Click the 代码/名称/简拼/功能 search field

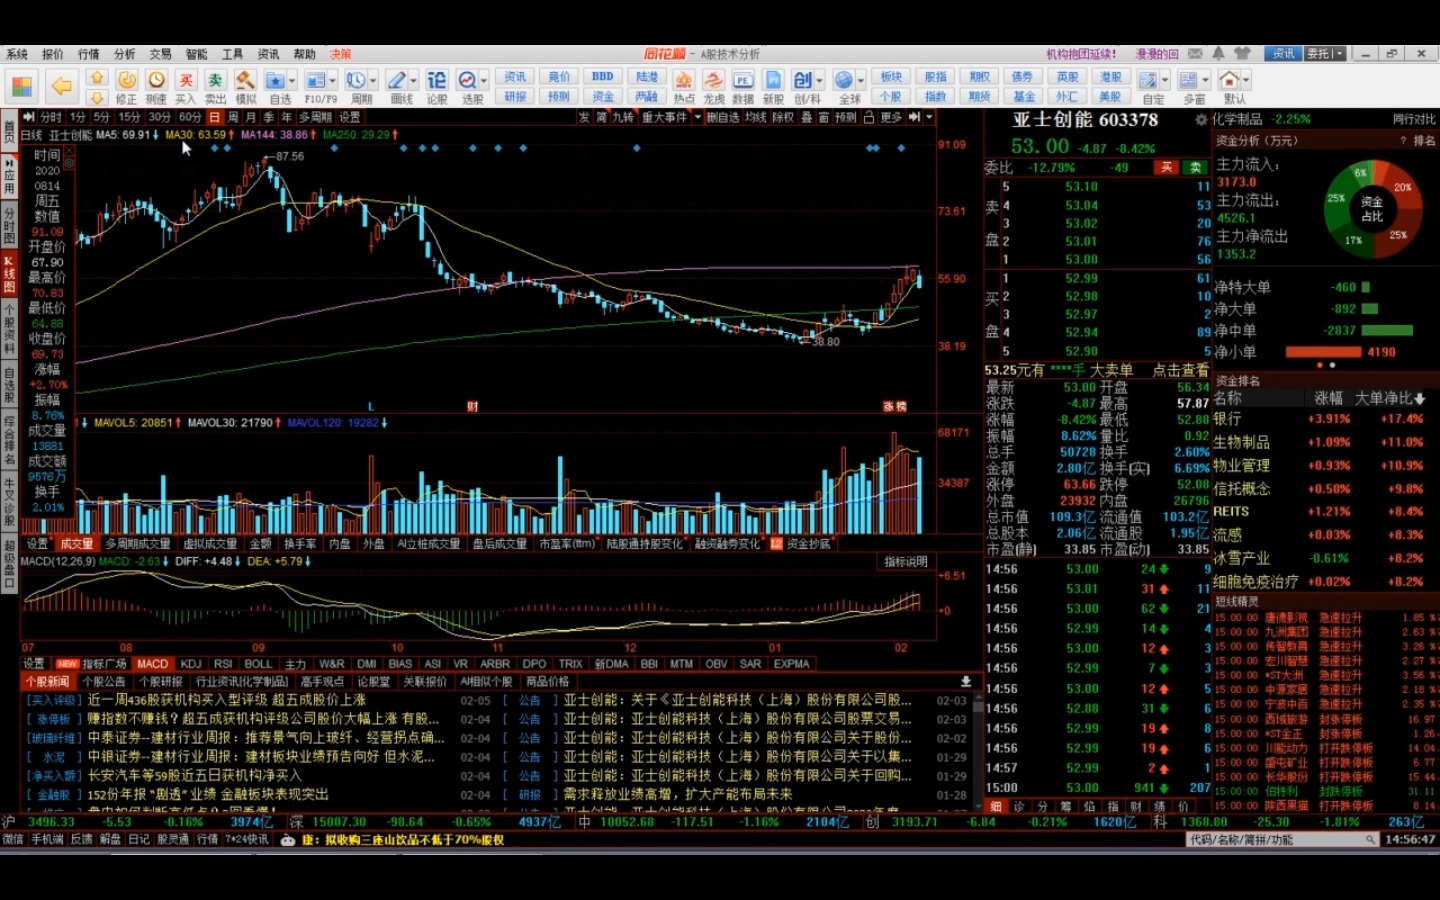point(1284,840)
